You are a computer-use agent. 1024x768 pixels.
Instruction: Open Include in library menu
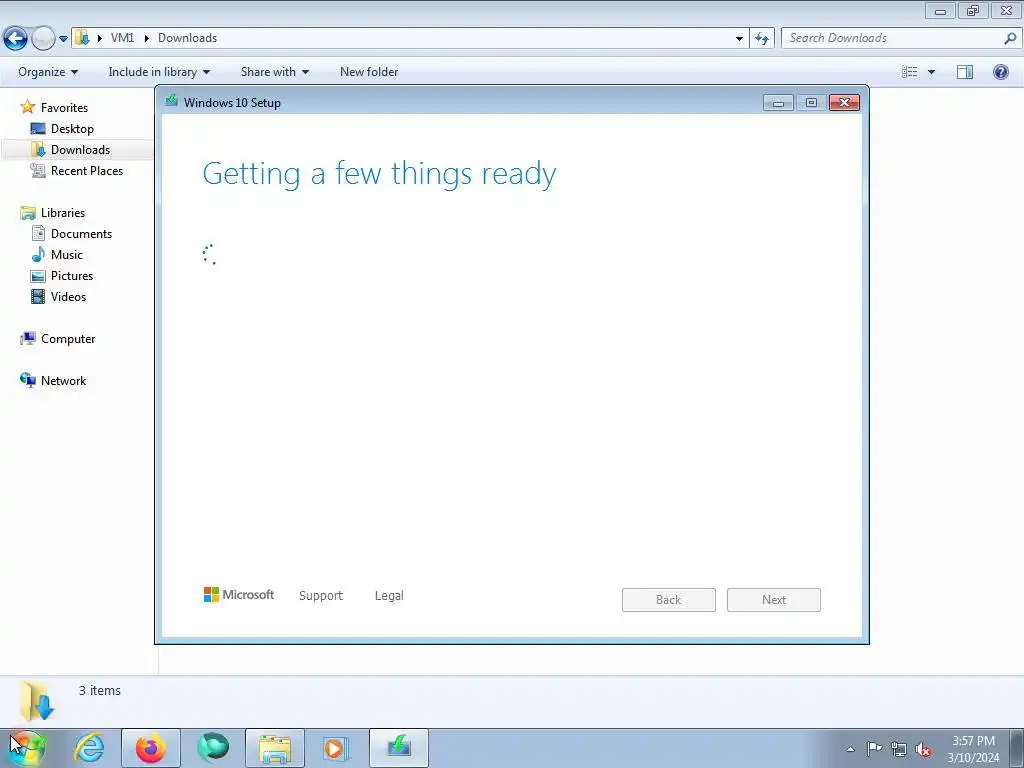(159, 72)
